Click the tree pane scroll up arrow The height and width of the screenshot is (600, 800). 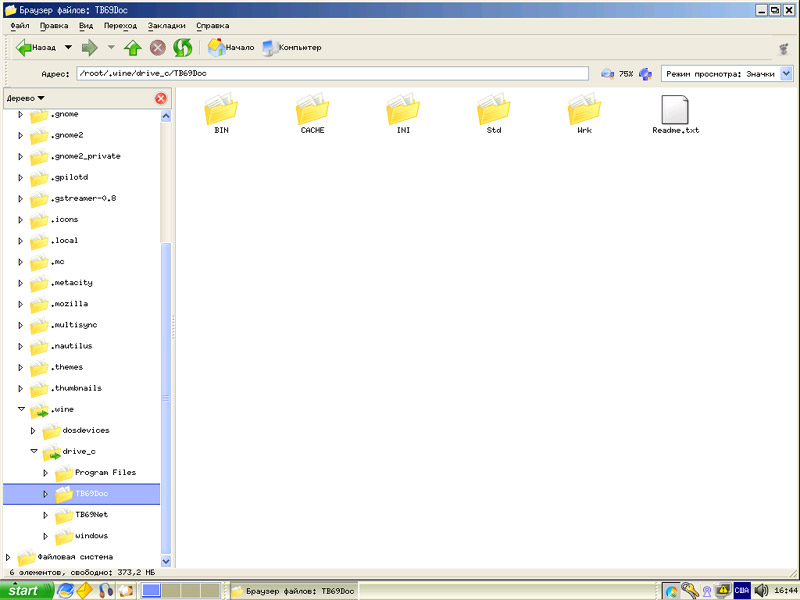[166, 116]
